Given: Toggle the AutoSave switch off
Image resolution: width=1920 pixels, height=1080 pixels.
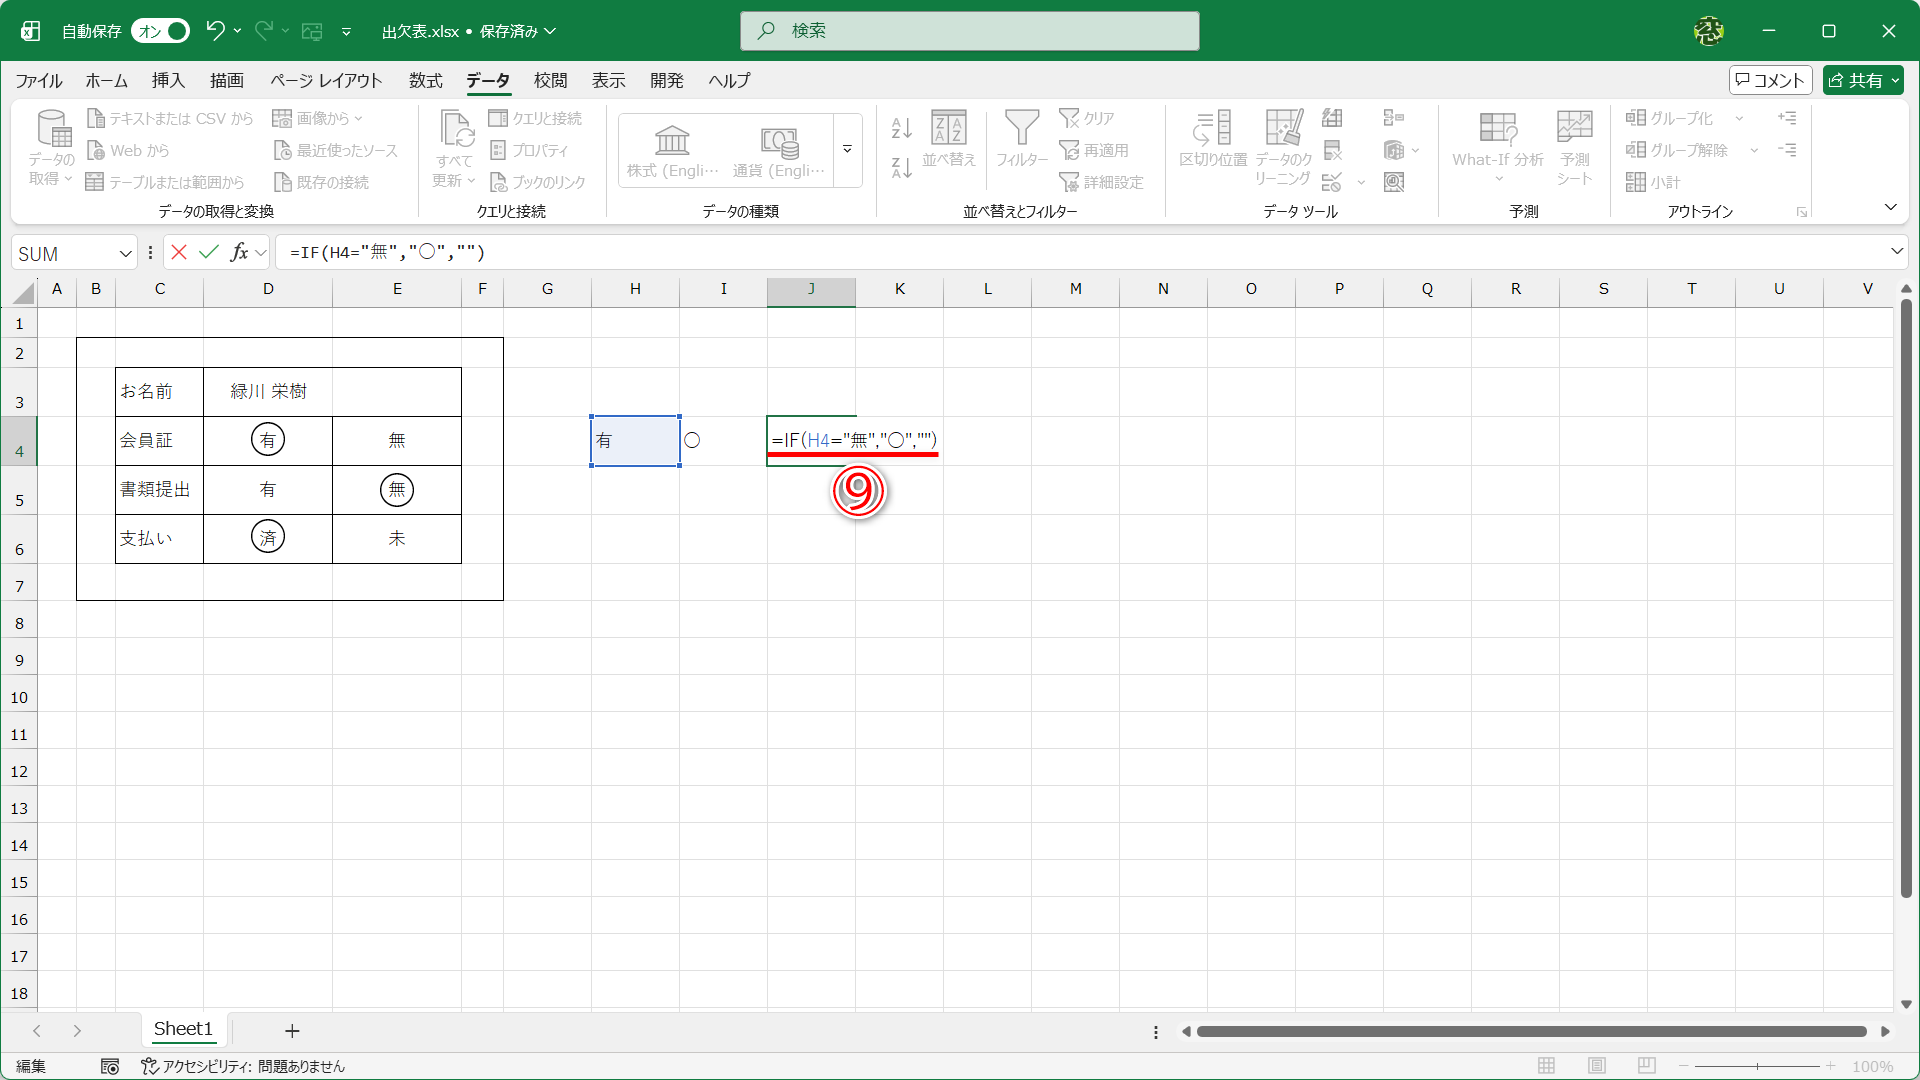Looking at the screenshot, I should 160,31.
